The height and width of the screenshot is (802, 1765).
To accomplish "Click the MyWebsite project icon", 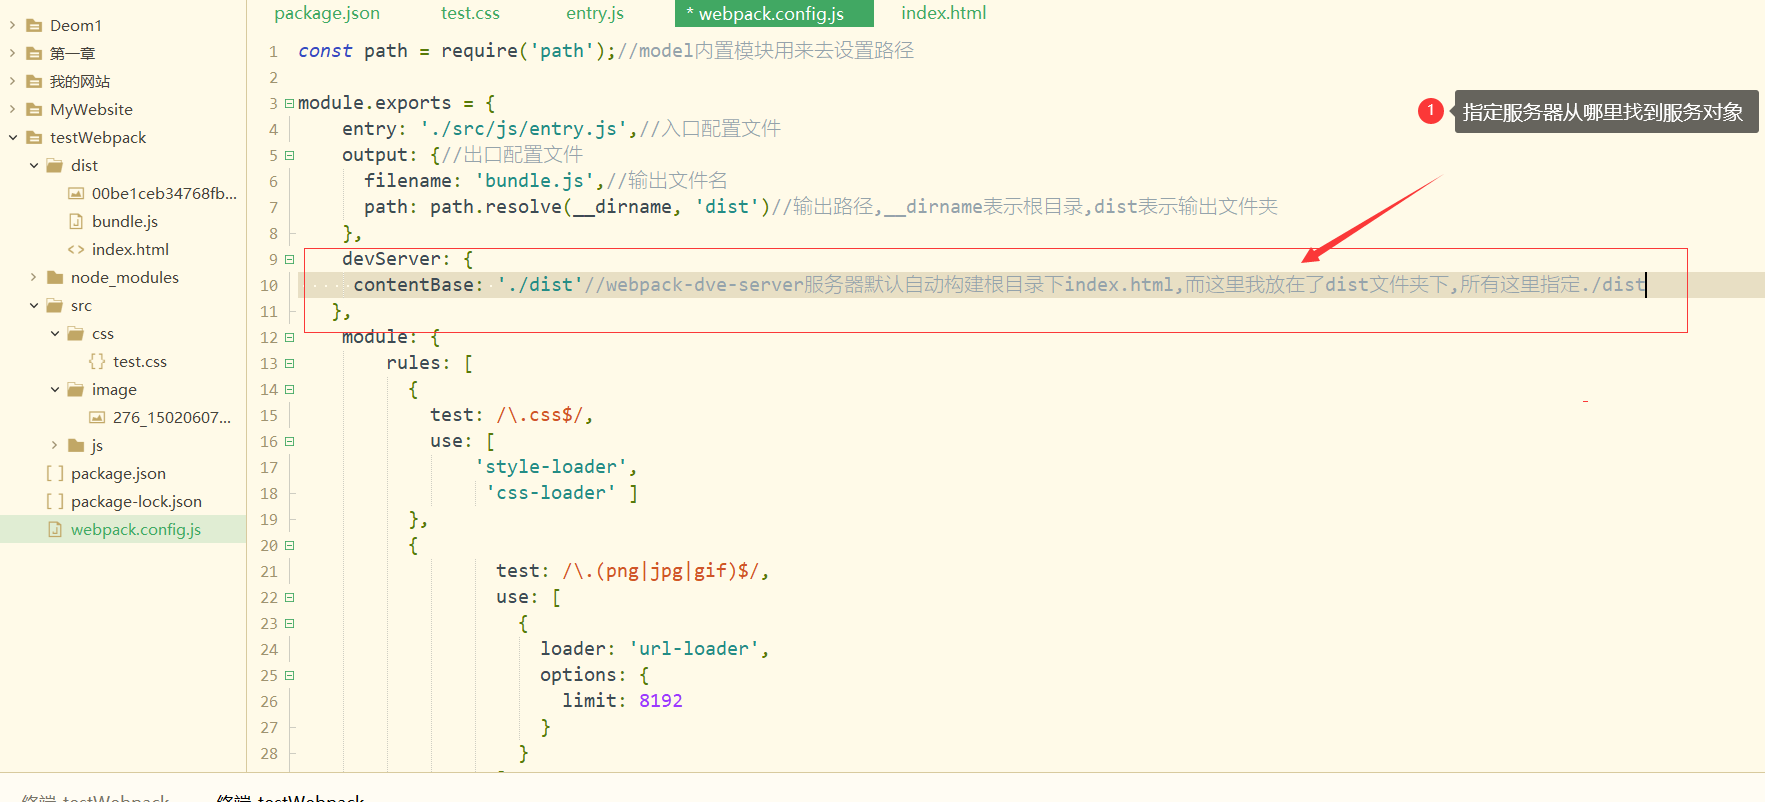I will [x=34, y=109].
